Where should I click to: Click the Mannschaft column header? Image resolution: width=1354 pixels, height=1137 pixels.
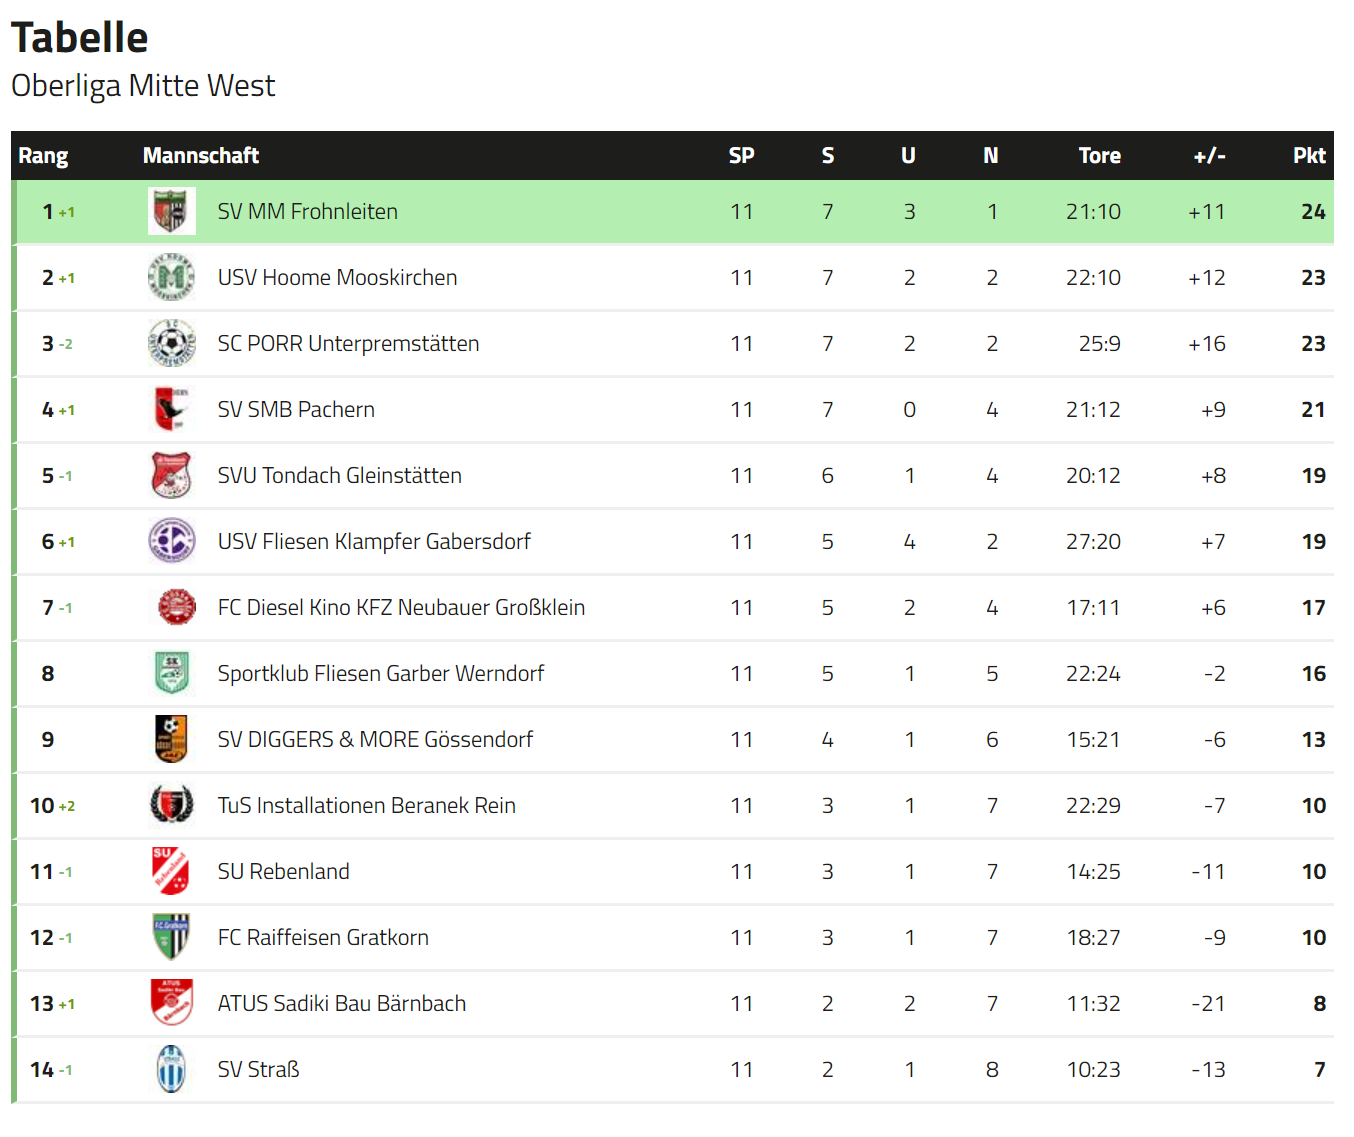click(201, 155)
